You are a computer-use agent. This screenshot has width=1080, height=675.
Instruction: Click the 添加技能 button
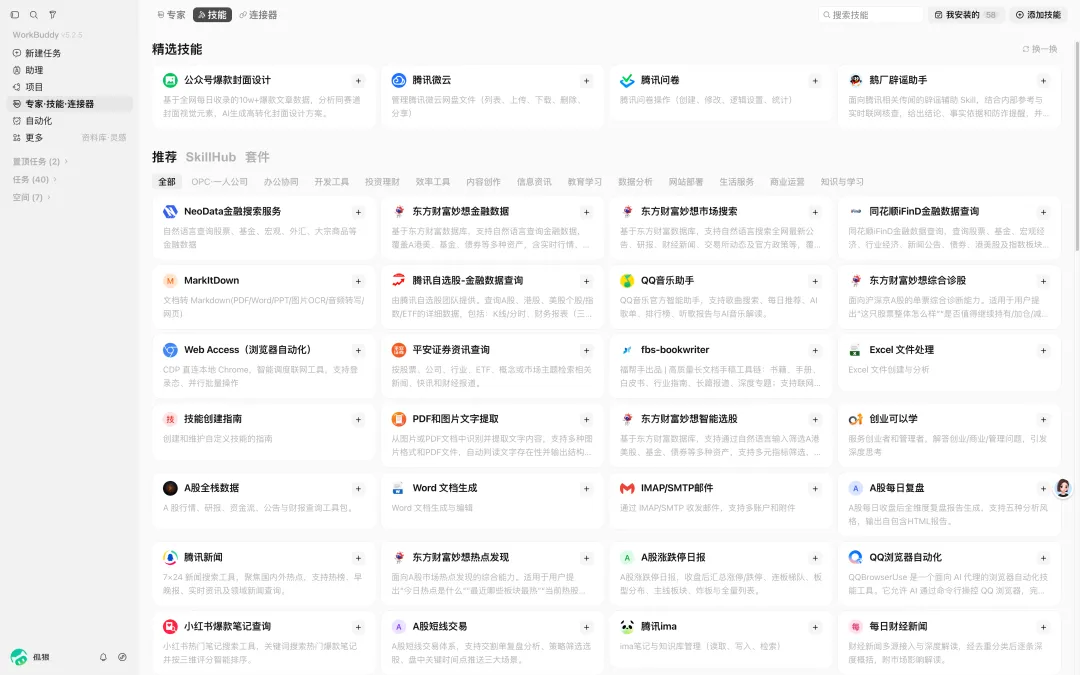pos(1038,14)
